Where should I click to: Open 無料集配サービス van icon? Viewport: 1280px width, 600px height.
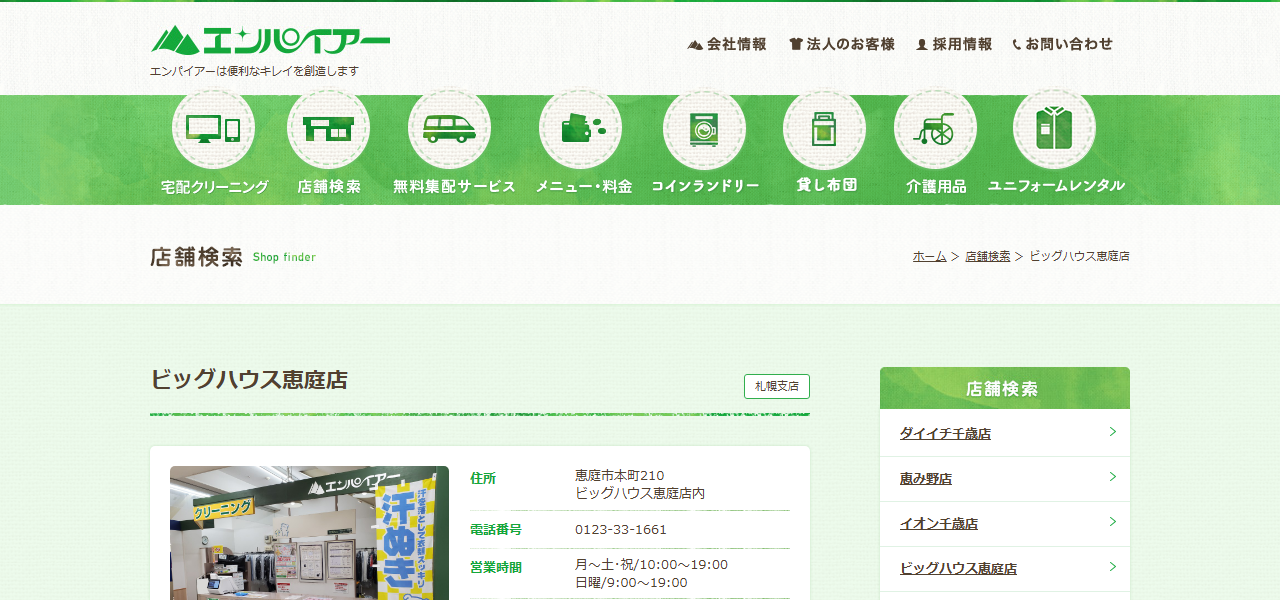pos(449,129)
